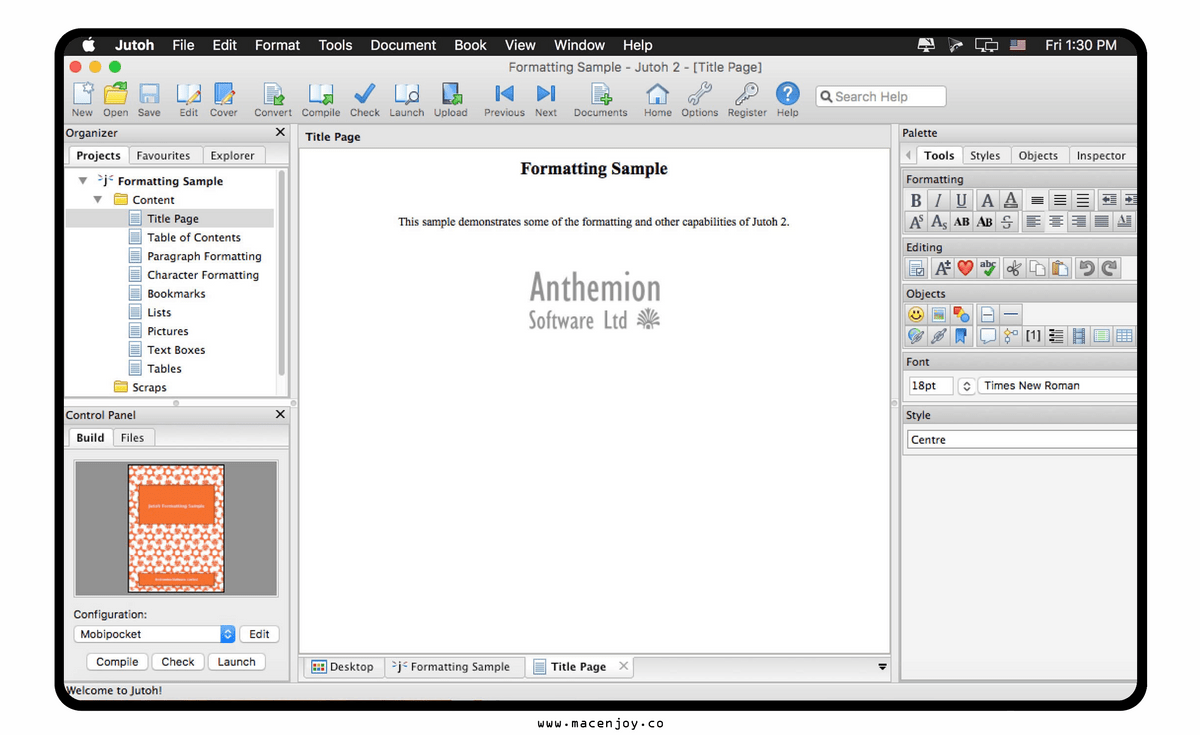The image size is (1200, 735).
Task: Insert a horizontal rule from Objects
Action: point(1011,314)
